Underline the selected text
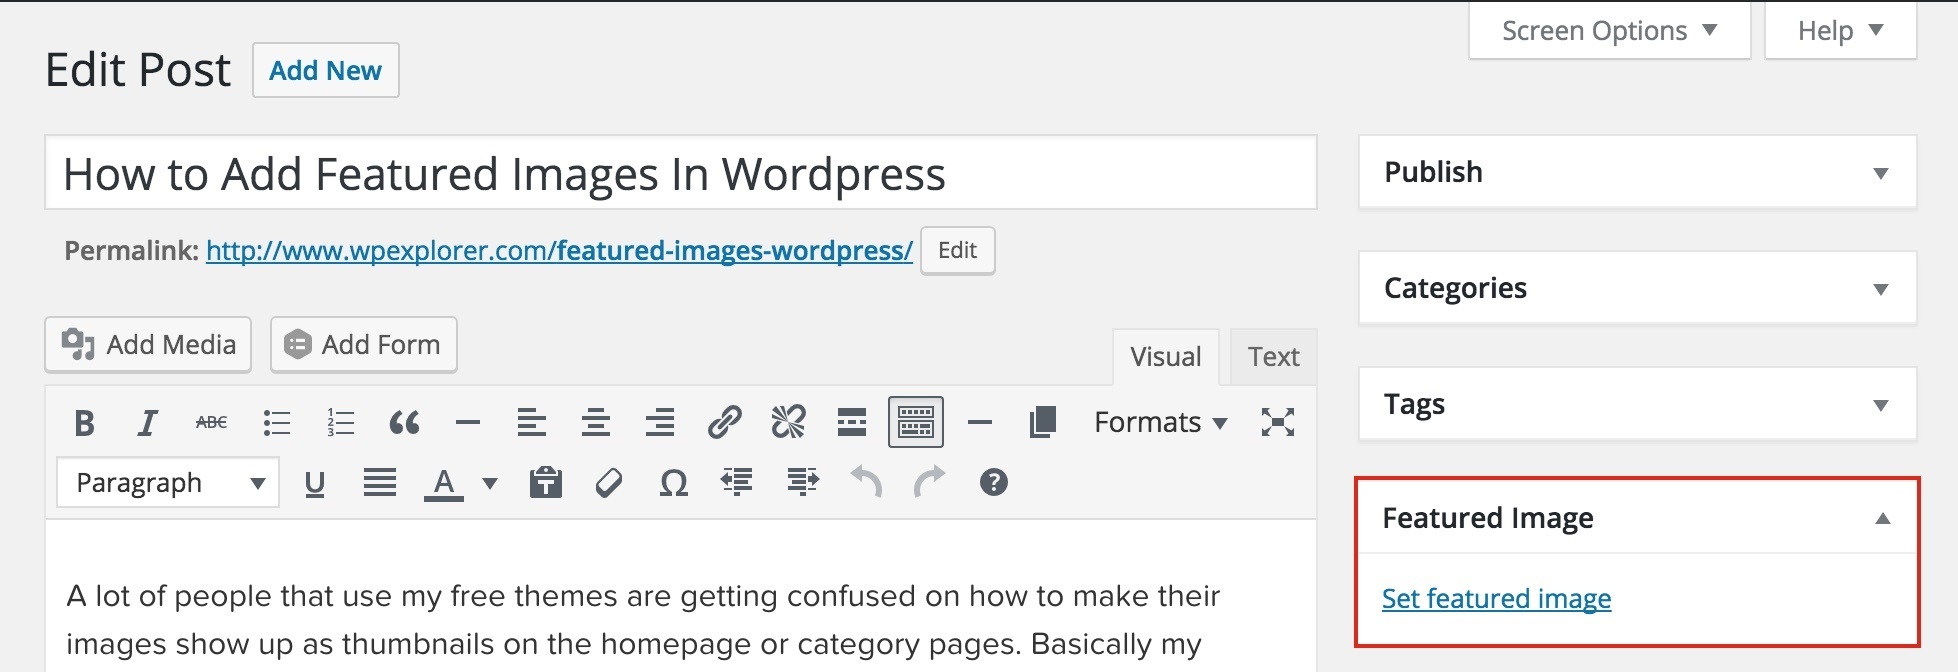The width and height of the screenshot is (1958, 672). click(315, 484)
